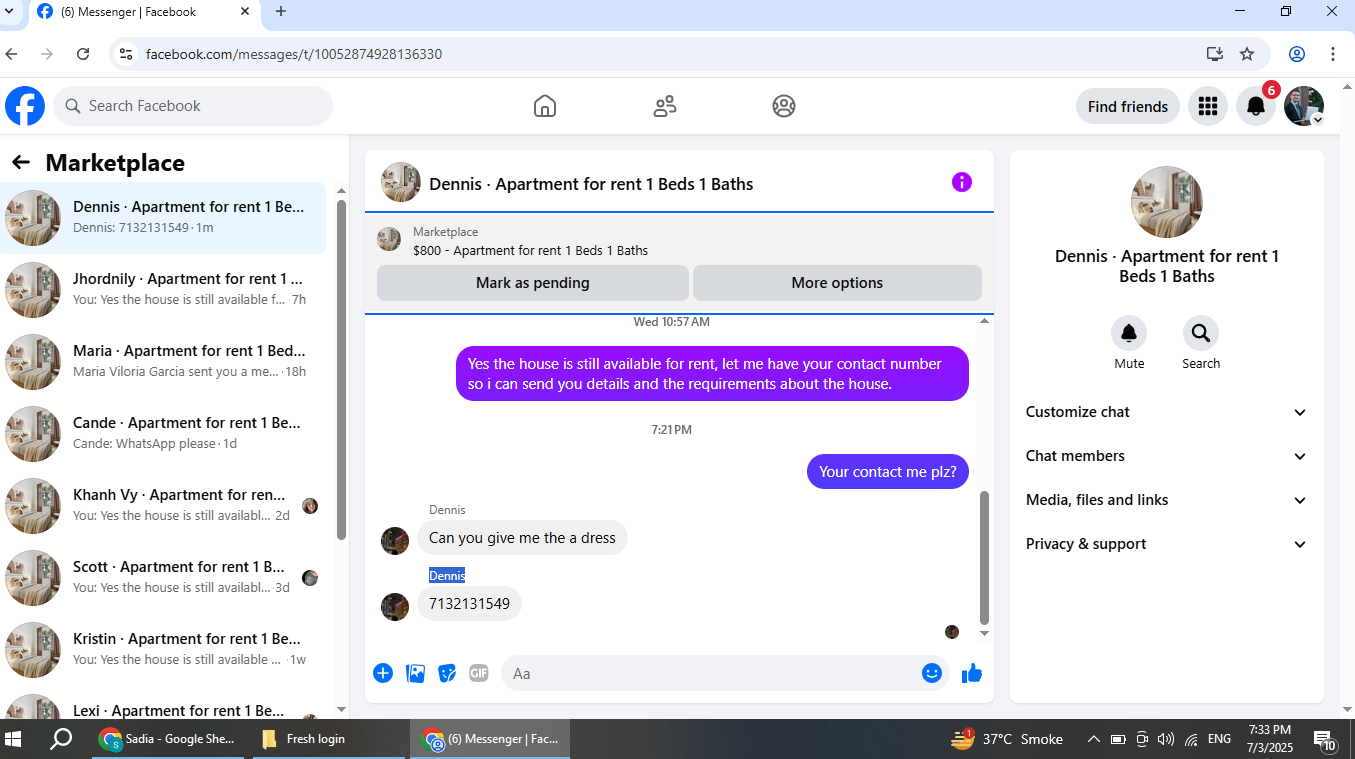
Task: Click More options button
Action: pos(837,283)
